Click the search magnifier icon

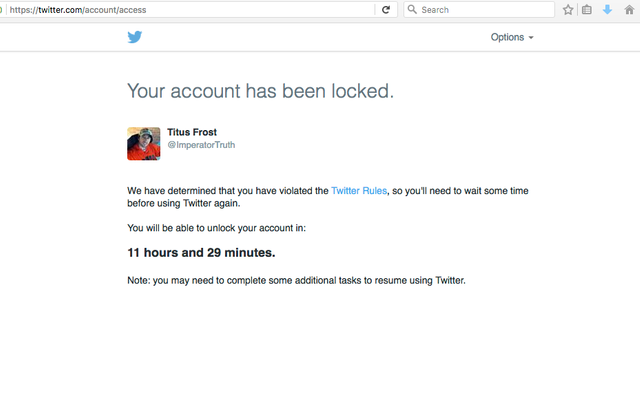[x=412, y=9]
